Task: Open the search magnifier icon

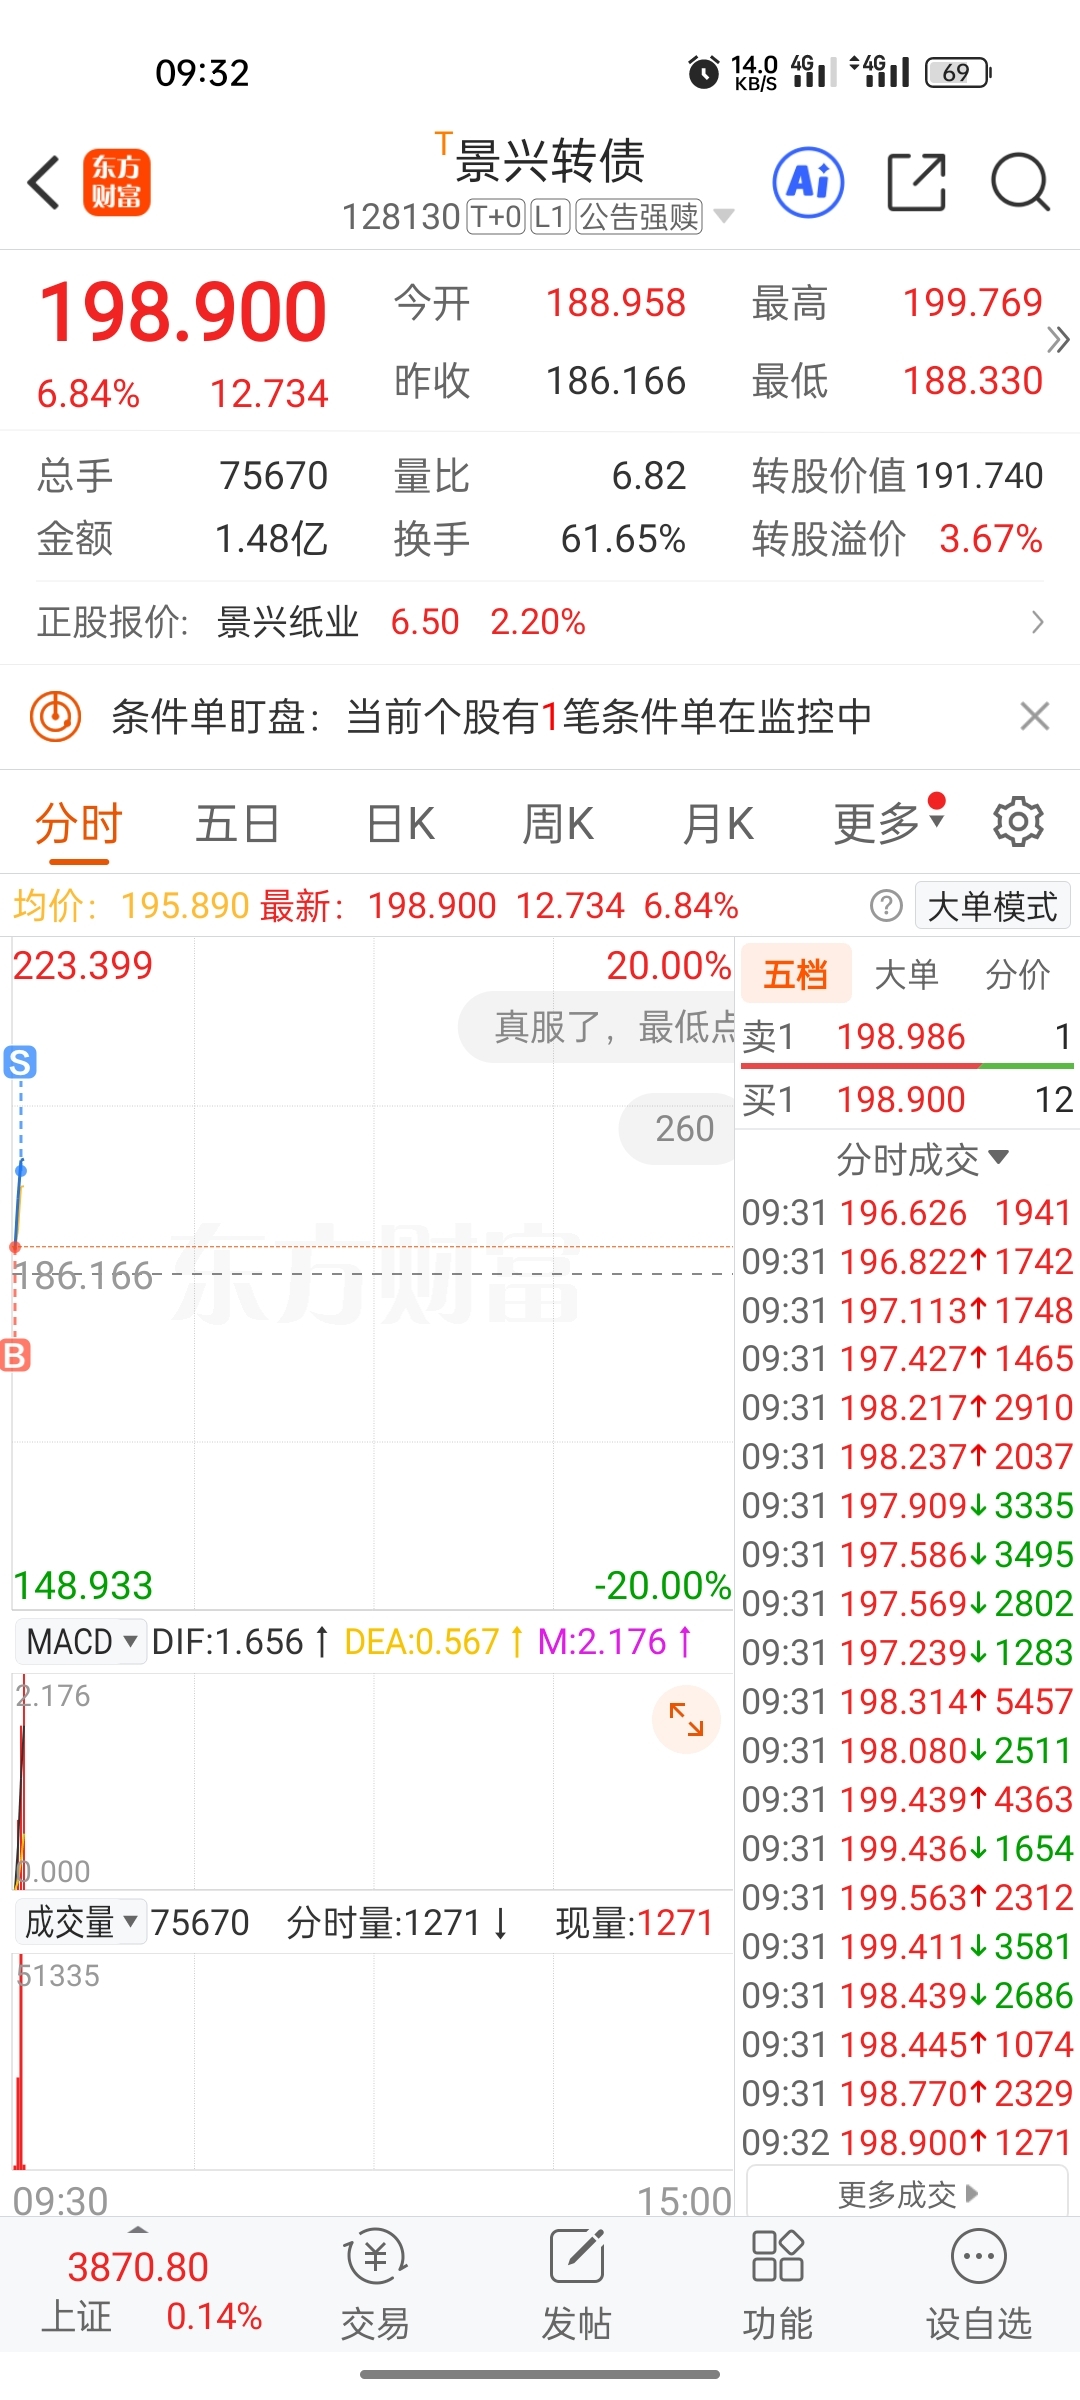Action: [1020, 183]
